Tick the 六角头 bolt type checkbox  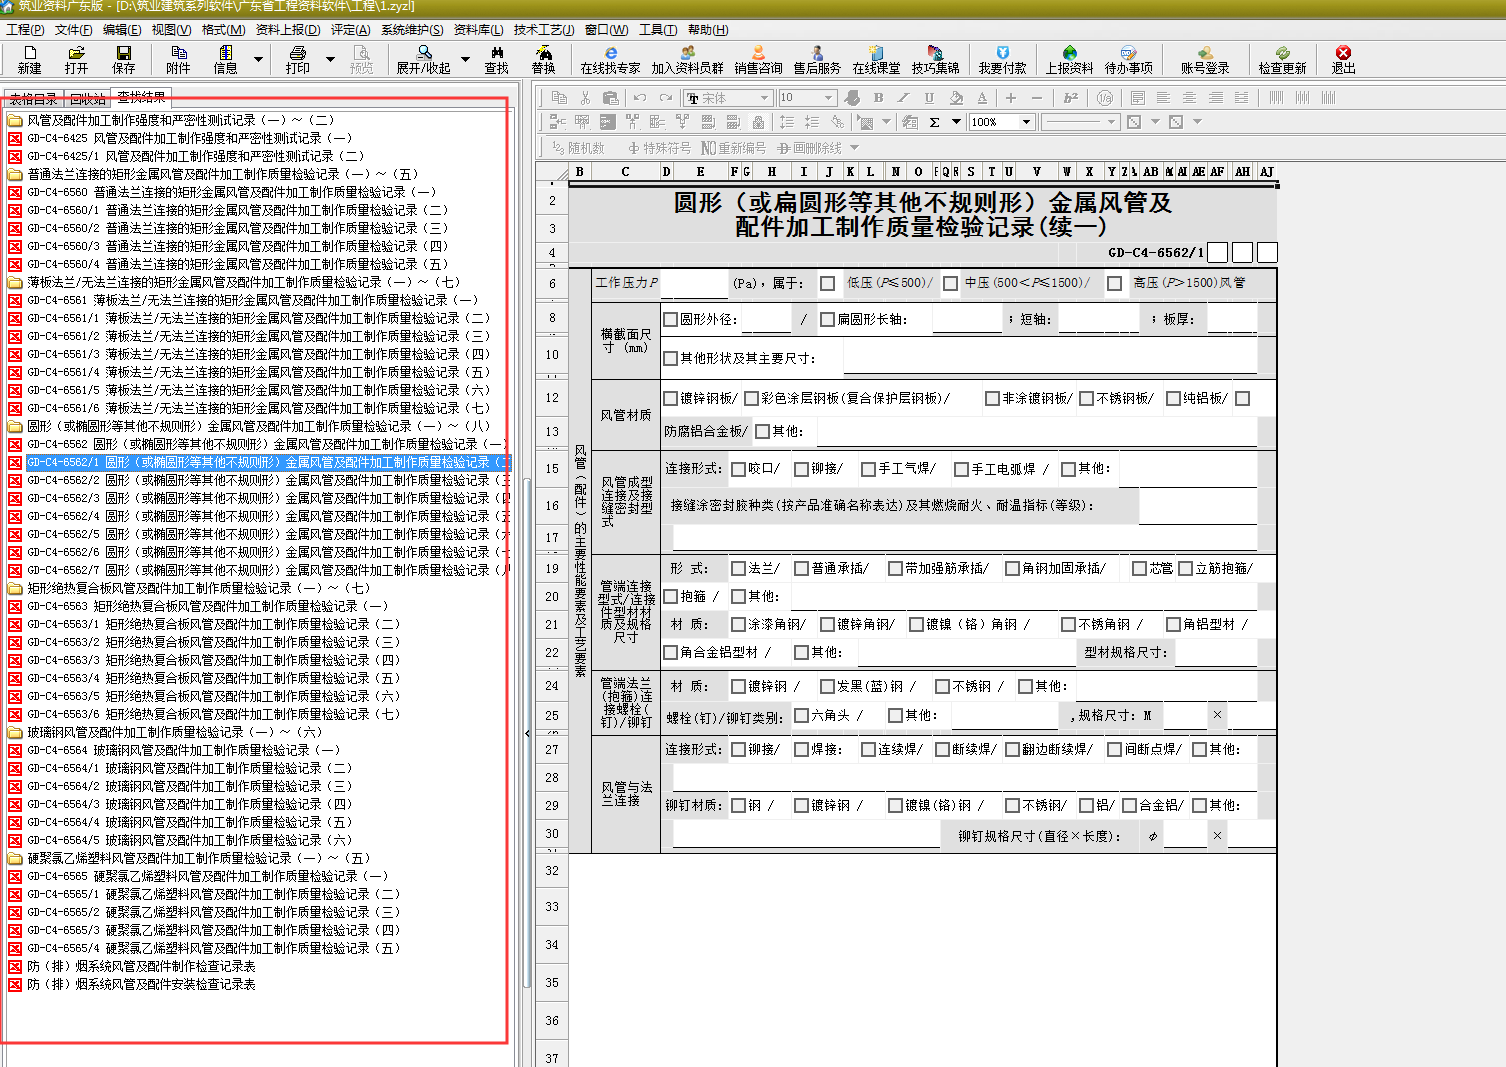[801, 715]
